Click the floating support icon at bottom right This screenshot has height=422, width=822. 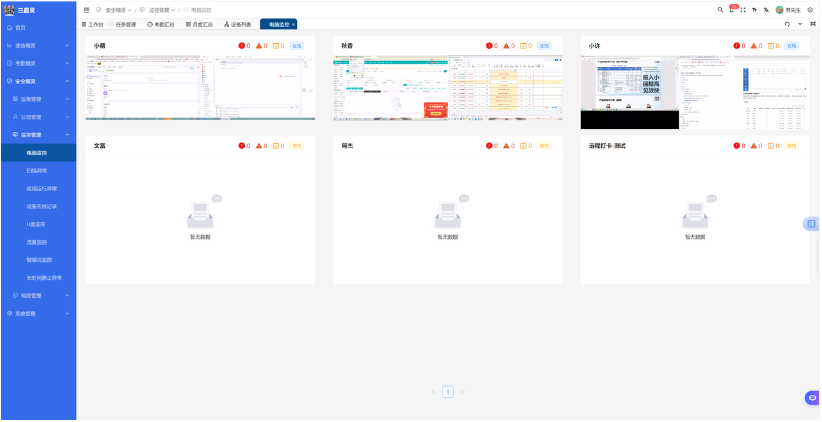812,398
